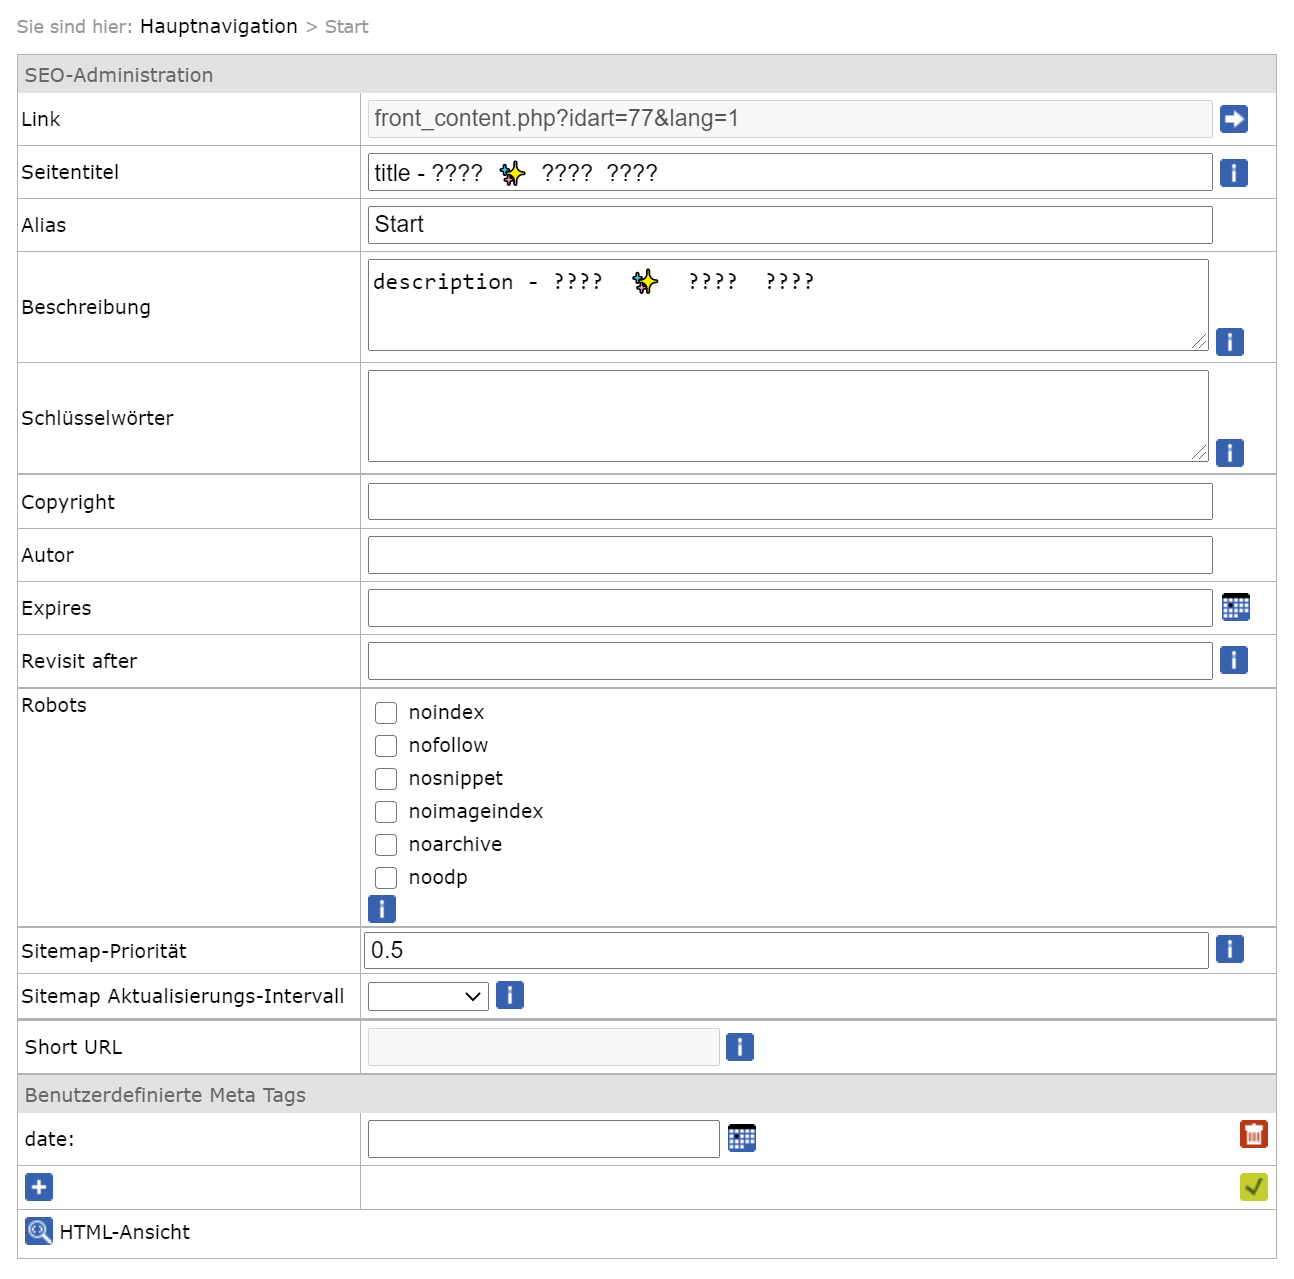The height and width of the screenshot is (1279, 1294).
Task: Open the Sitemap Aktualisierungs-Intervall dropdown
Action: (428, 996)
